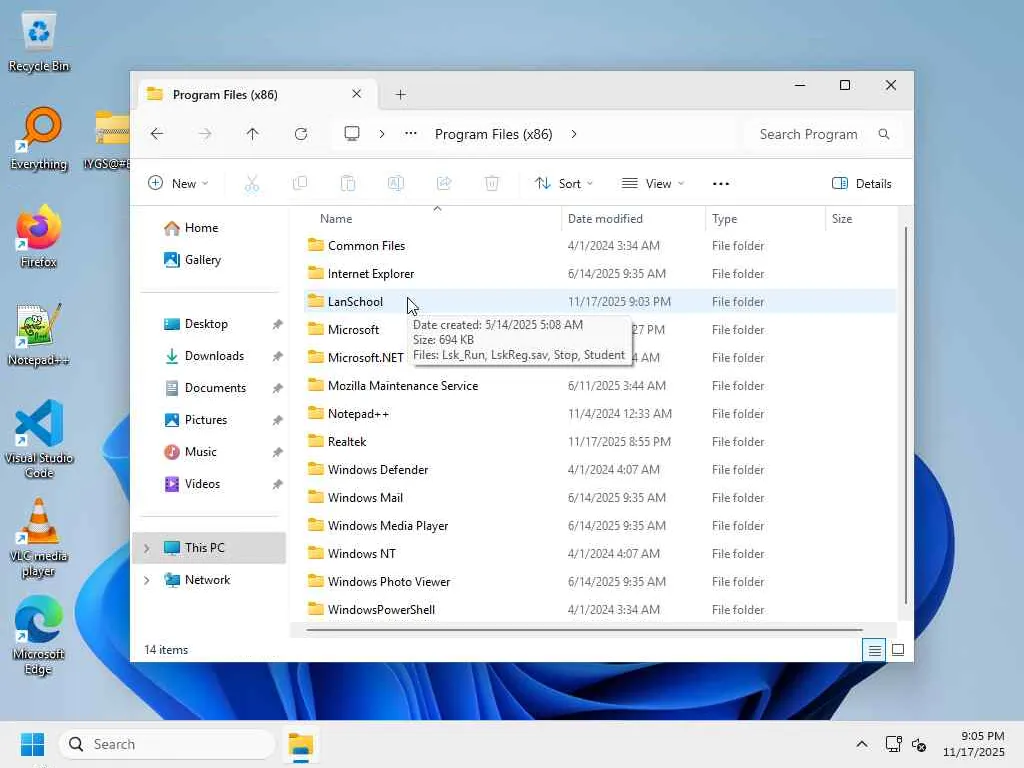Select the Visual Studio Code shortcut

(x=39, y=439)
